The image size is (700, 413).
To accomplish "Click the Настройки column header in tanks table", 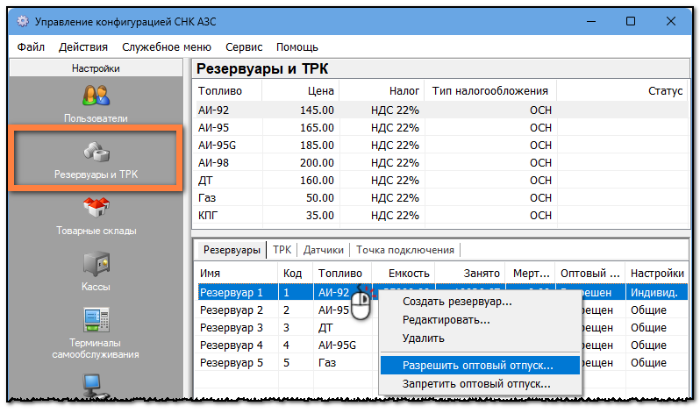I will [657, 273].
